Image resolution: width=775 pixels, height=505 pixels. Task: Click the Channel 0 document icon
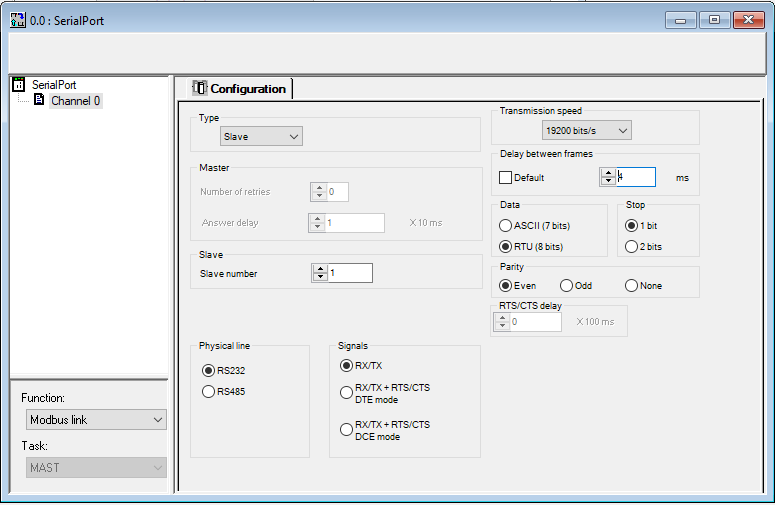pos(39,100)
